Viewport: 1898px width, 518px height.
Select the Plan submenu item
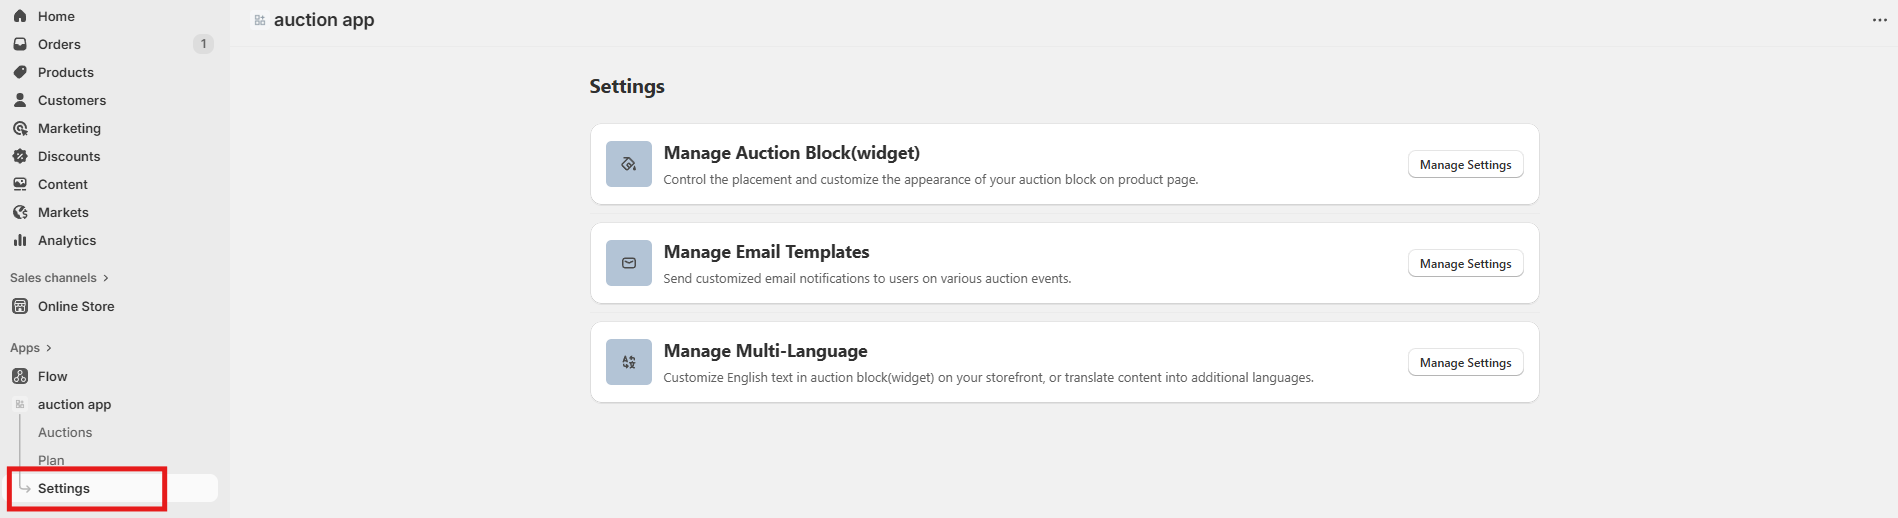click(x=51, y=460)
